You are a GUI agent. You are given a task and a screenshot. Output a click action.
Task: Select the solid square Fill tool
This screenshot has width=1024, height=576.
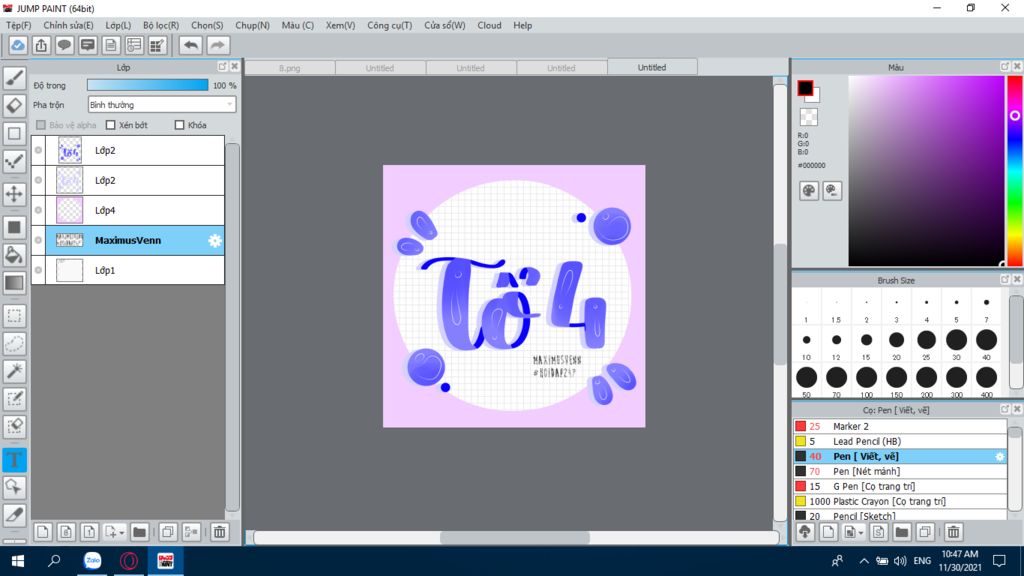tap(14, 227)
